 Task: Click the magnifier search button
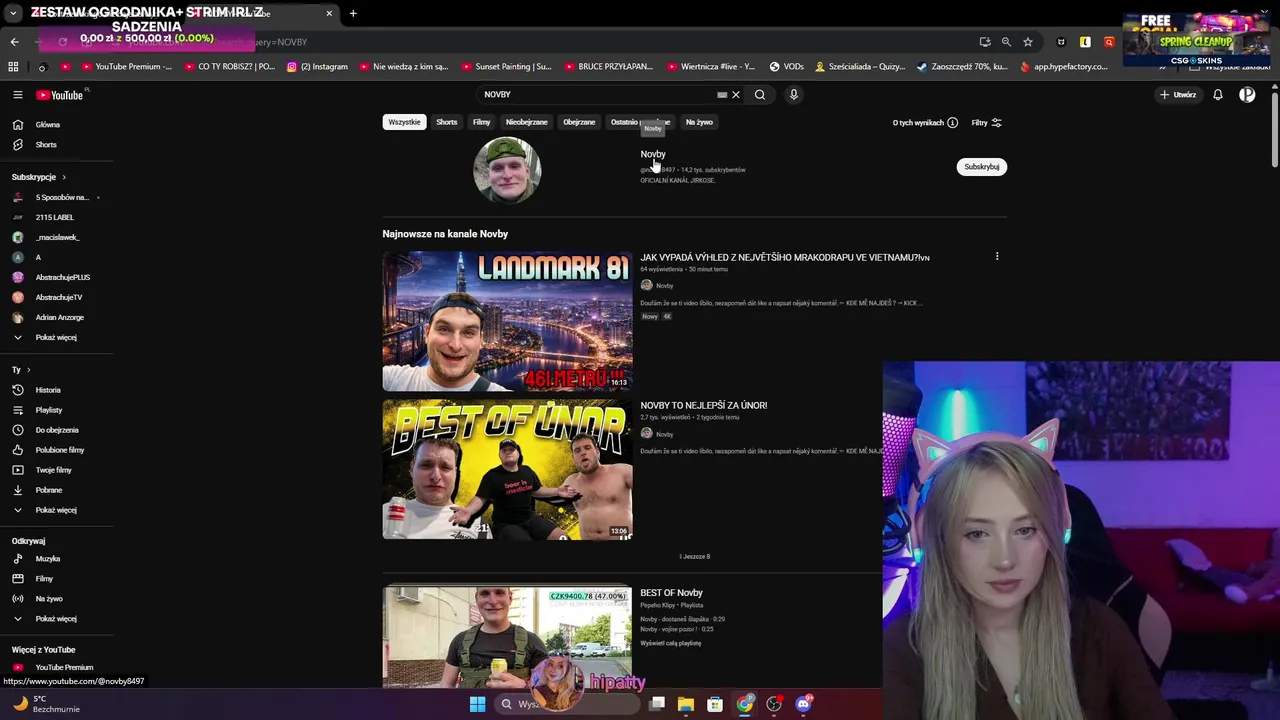[x=760, y=95]
